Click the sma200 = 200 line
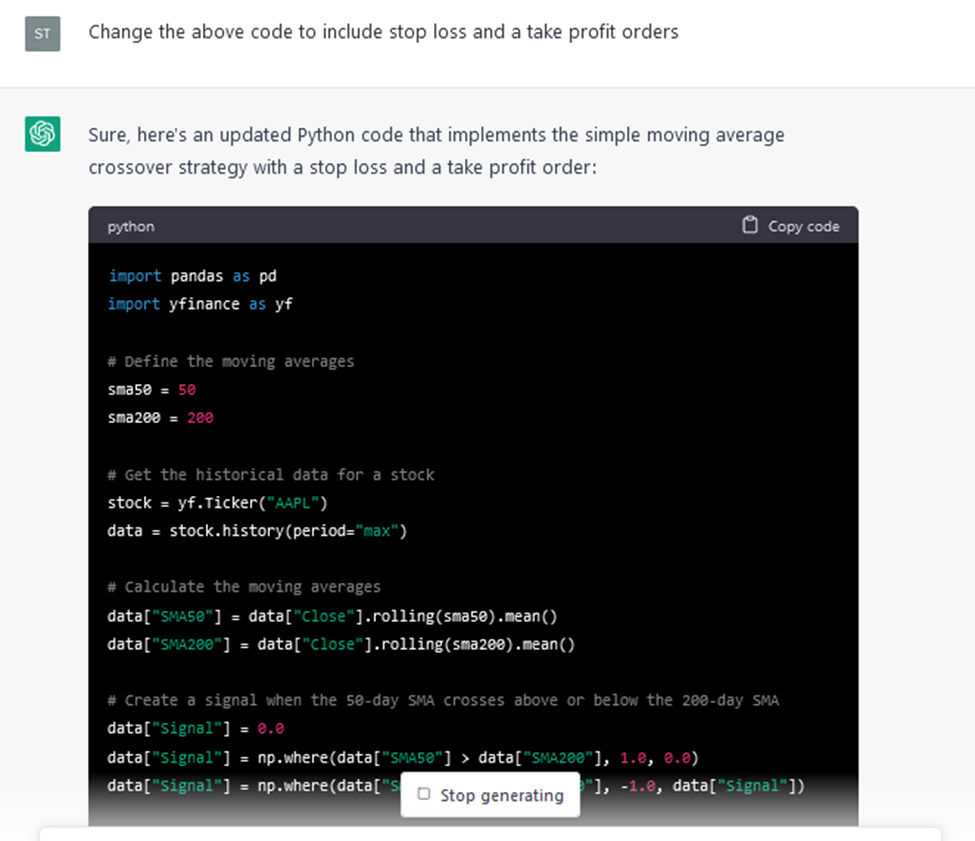975x841 pixels. click(x=160, y=418)
